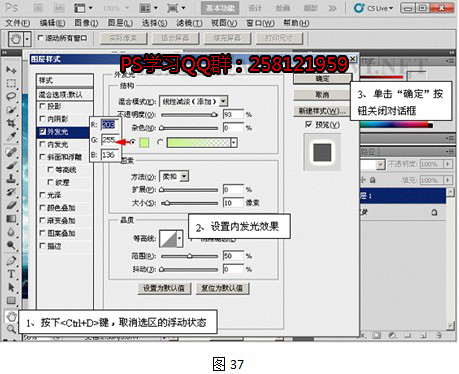
Task: Select the Rectangular Marquee tool
Action: 11,83
